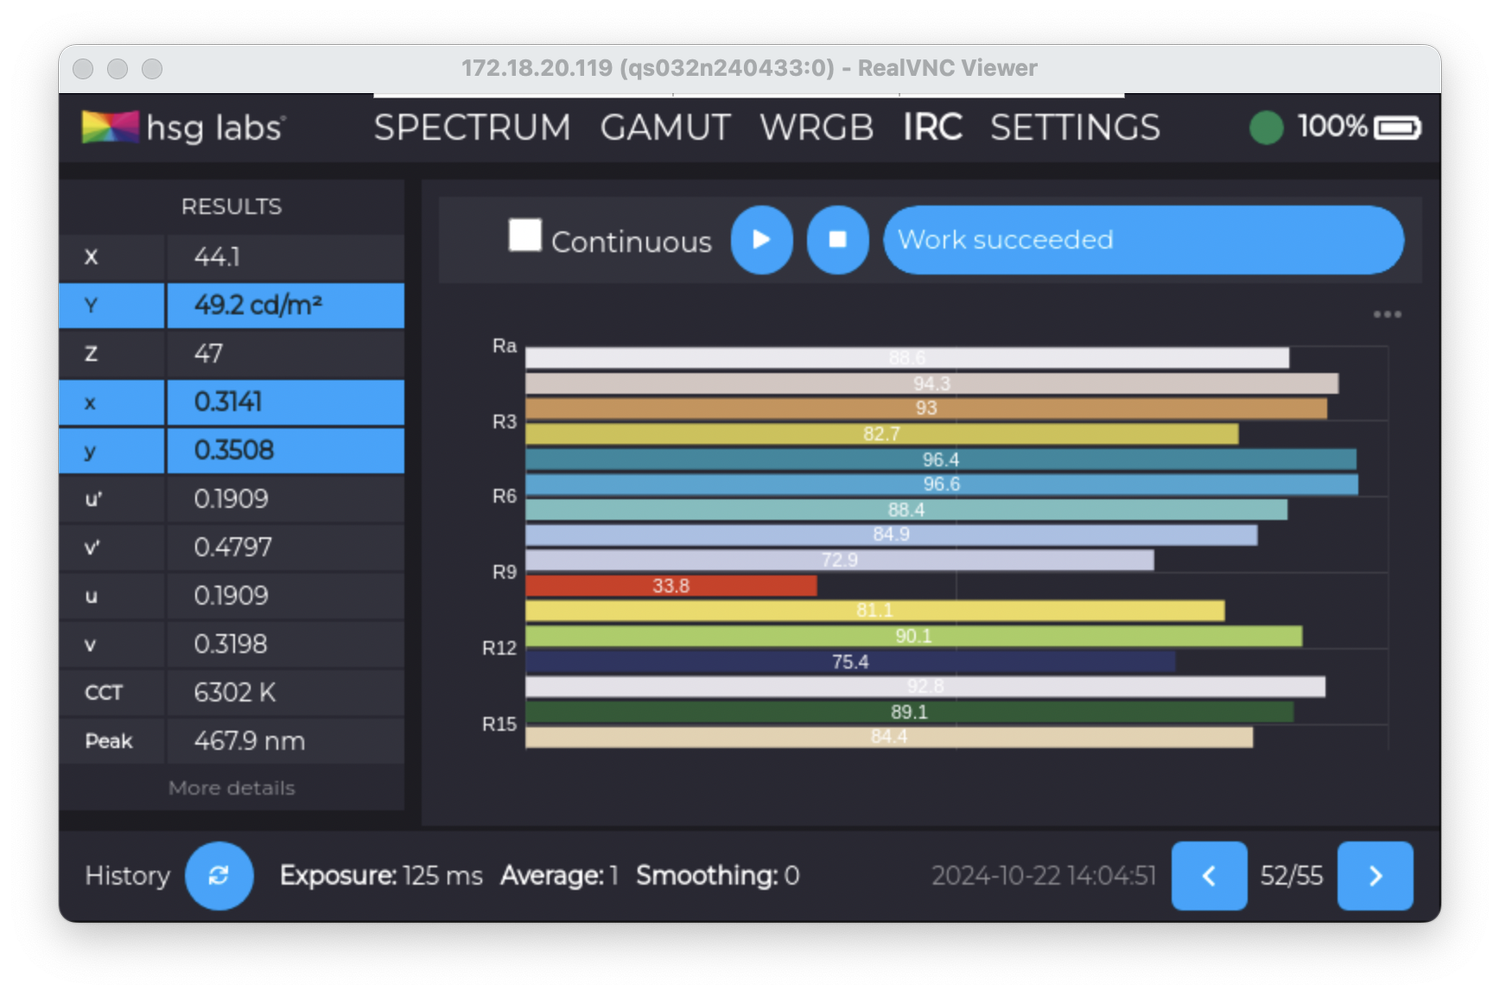1500x995 pixels.
Task: Select the v 0.3198 result row
Action: point(232,644)
